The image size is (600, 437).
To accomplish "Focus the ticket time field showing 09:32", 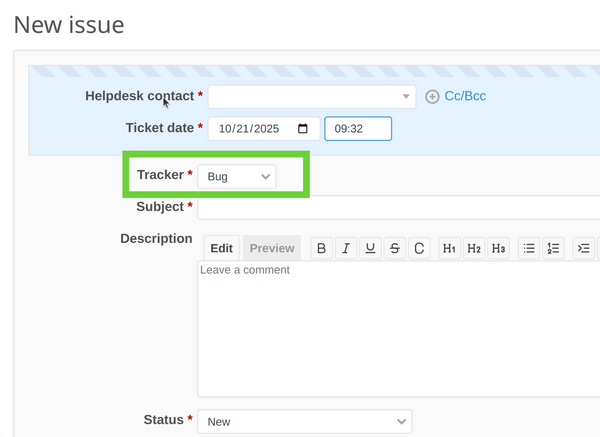I will [x=357, y=129].
